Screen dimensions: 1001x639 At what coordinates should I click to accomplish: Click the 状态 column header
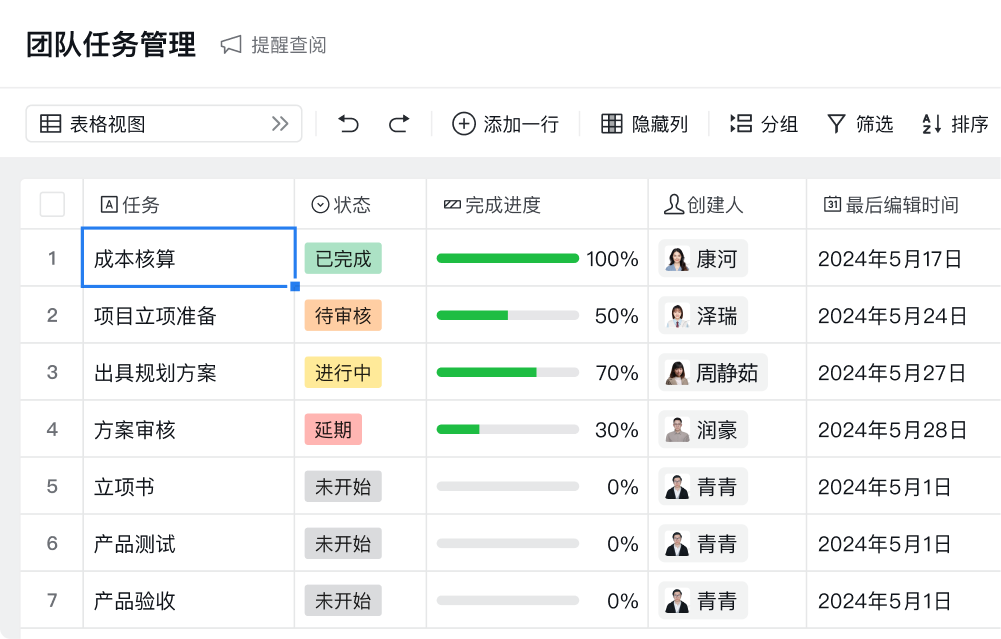click(x=360, y=204)
